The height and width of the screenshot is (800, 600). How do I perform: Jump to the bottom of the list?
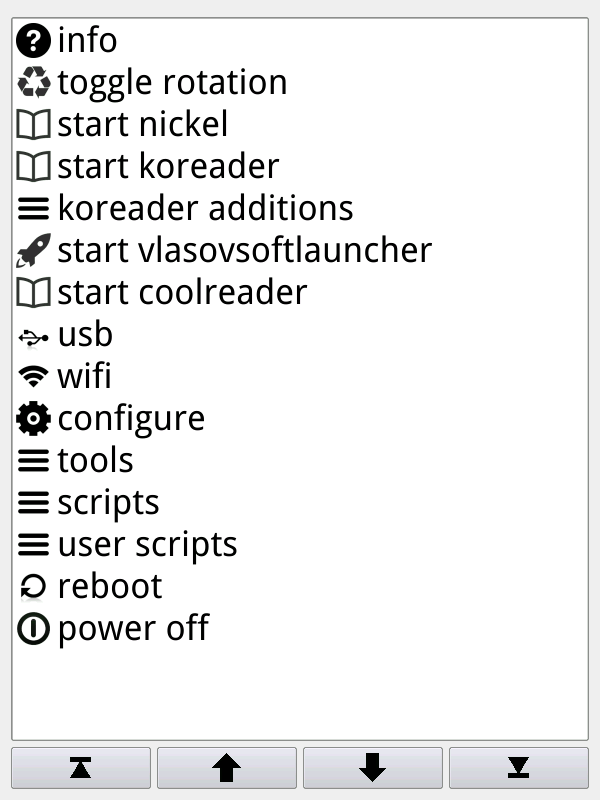[x=518, y=767]
